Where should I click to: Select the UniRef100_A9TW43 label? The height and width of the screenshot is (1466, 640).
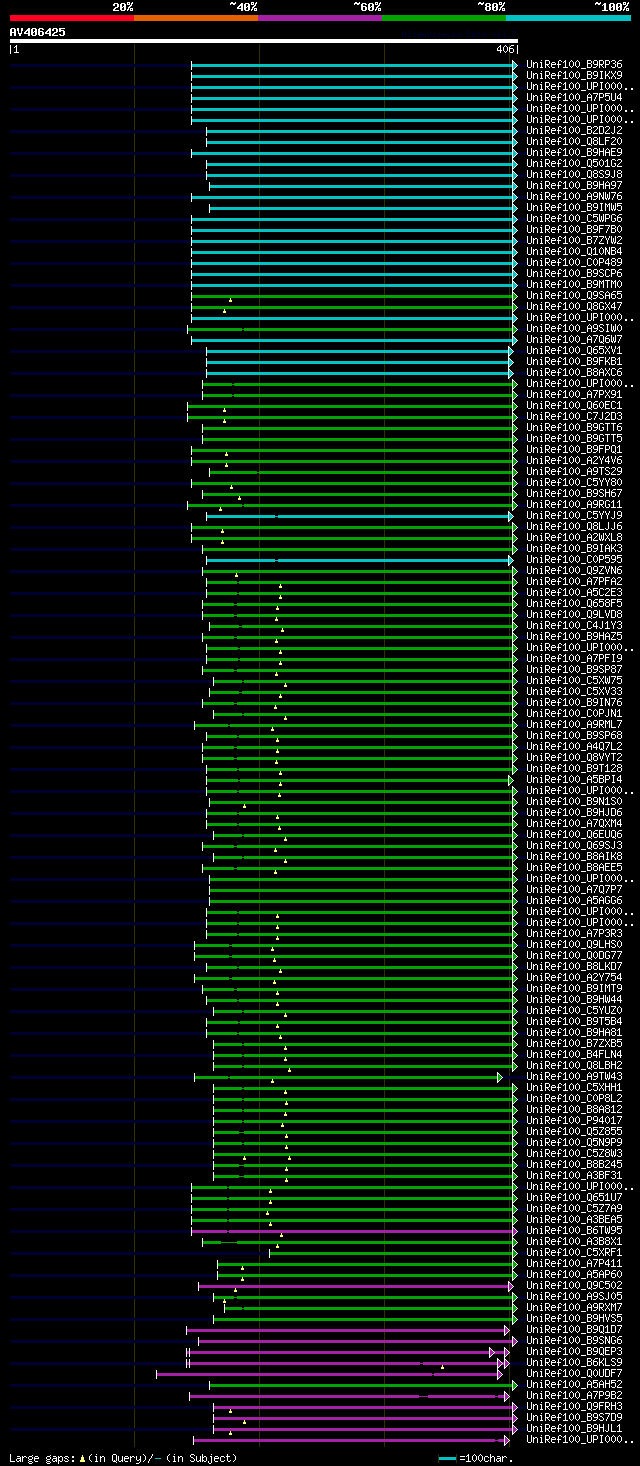(x=574, y=1076)
